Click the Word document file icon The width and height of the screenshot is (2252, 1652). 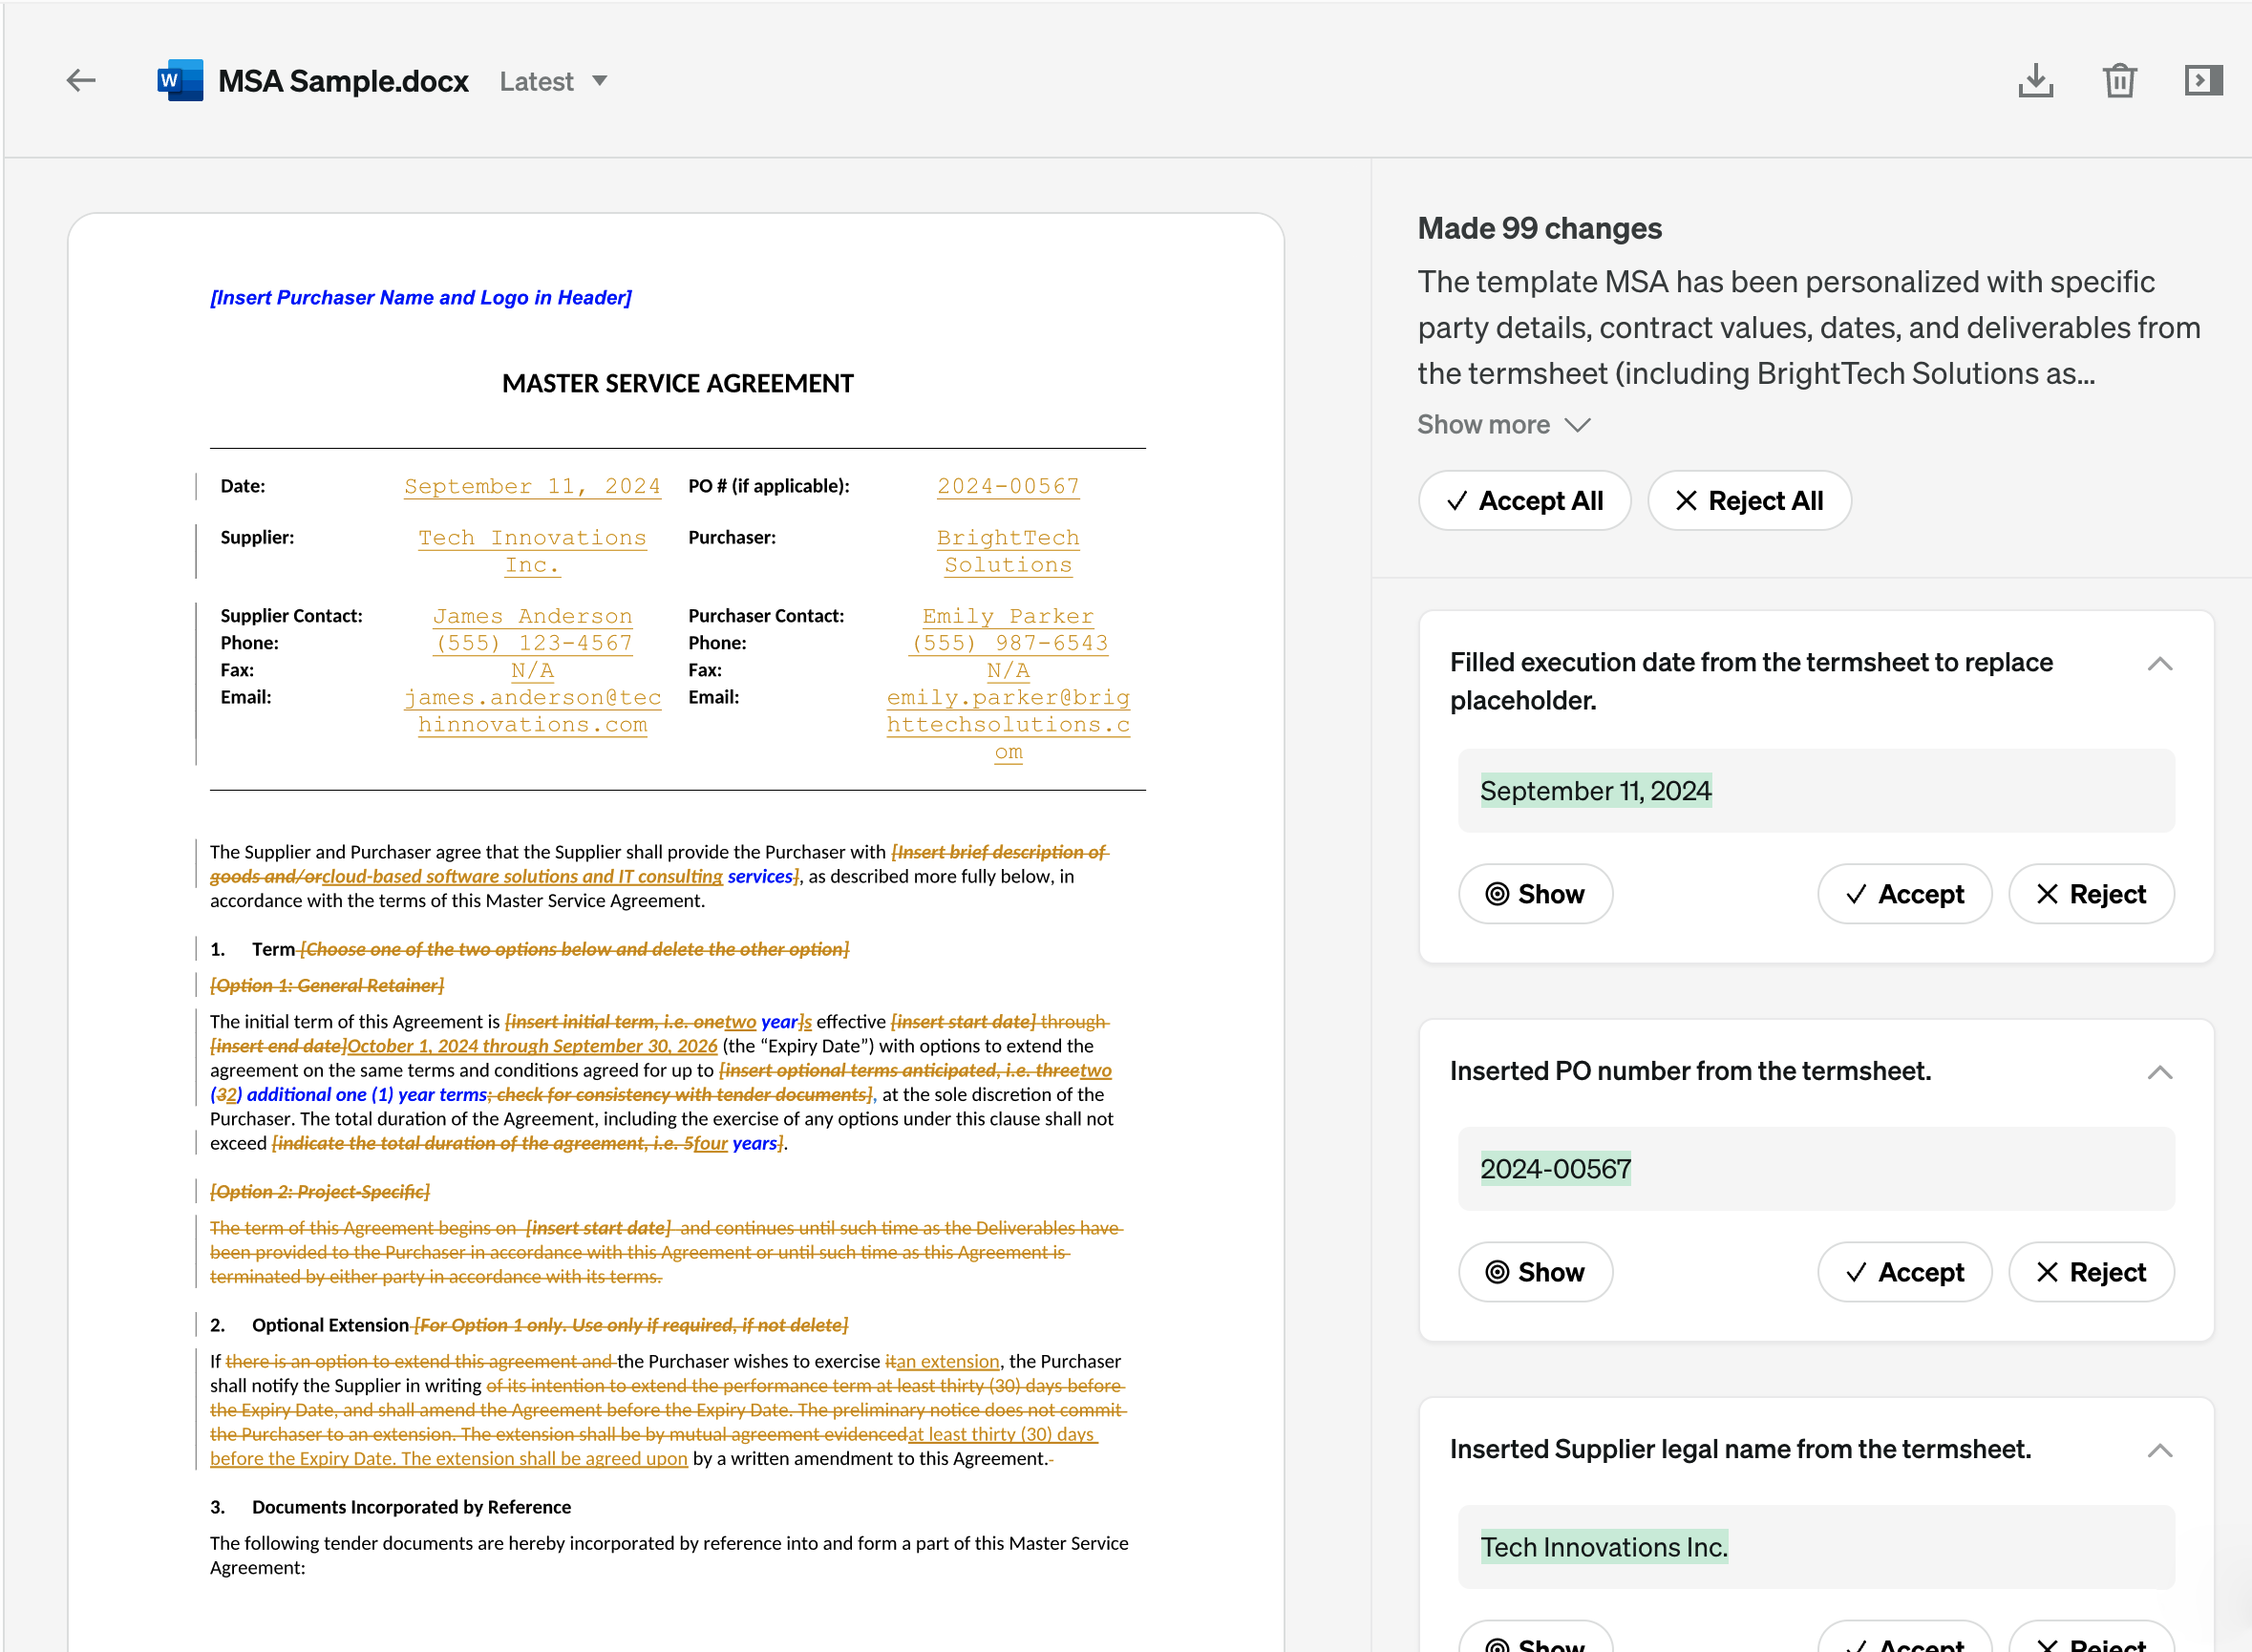(180, 80)
